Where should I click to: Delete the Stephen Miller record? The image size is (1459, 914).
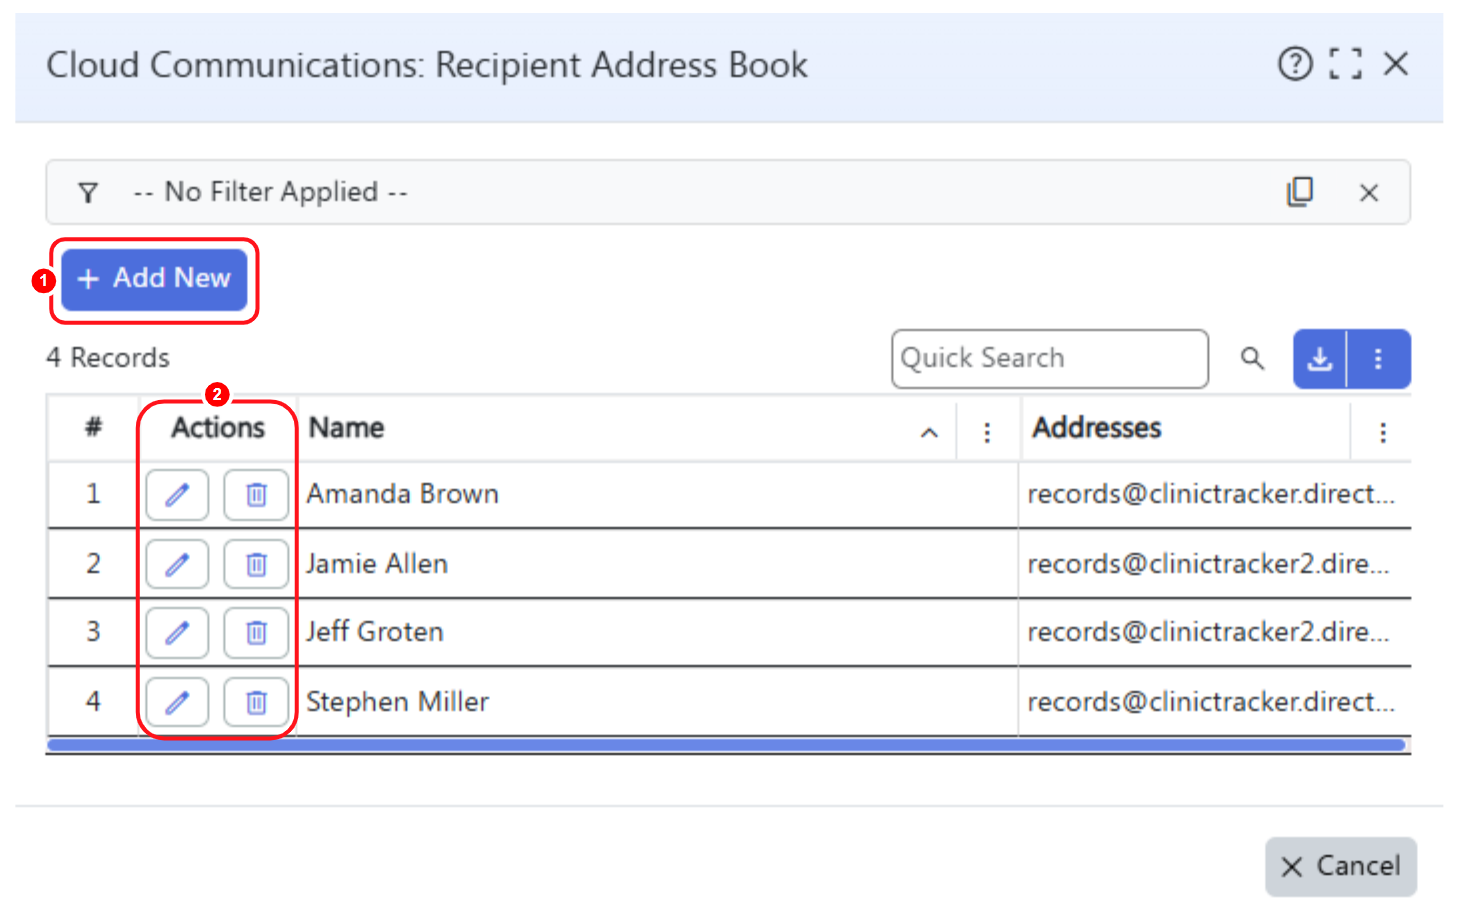click(x=256, y=702)
